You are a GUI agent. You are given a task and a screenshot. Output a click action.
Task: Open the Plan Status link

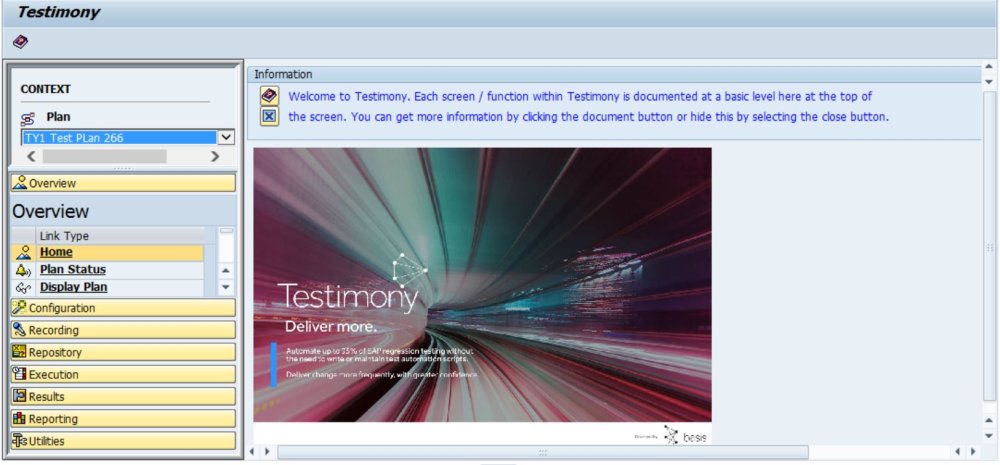73,269
